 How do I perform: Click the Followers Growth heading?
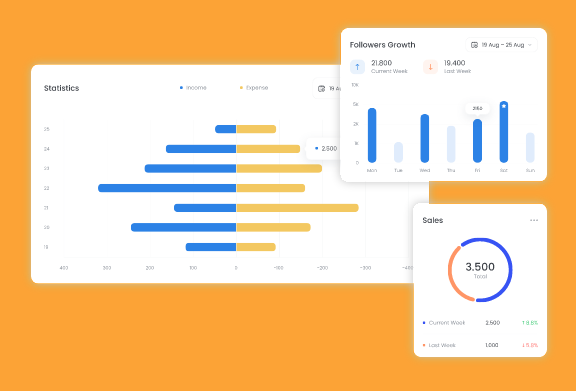(x=382, y=45)
